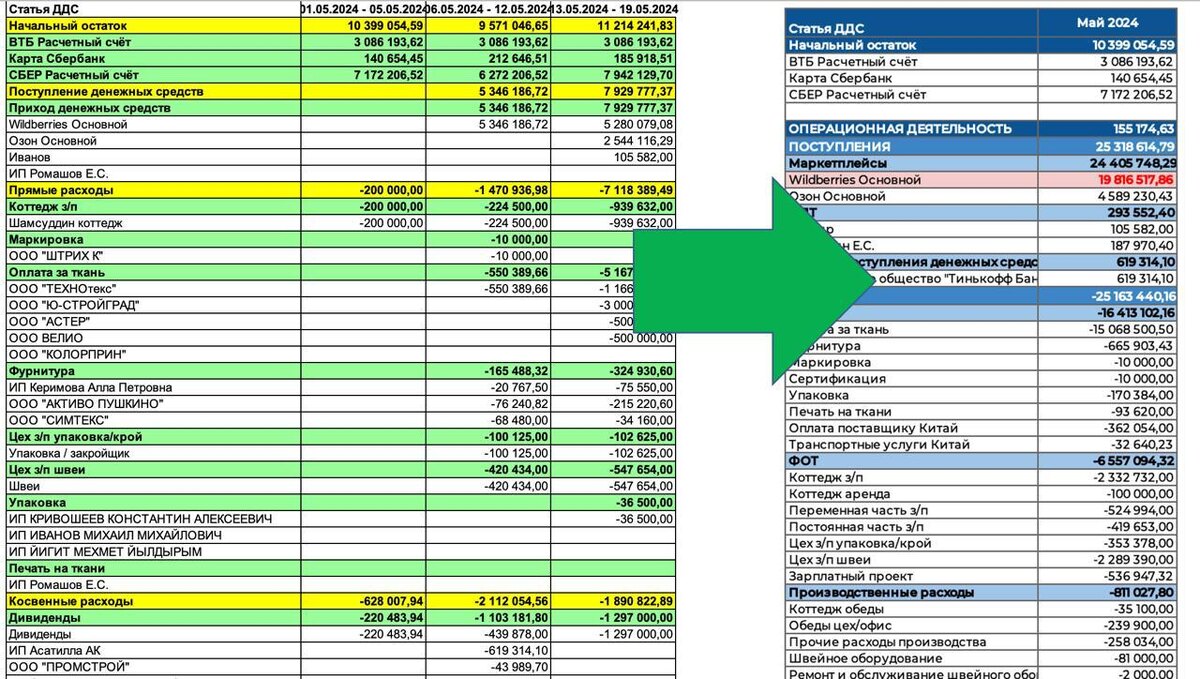The width and height of the screenshot is (1200, 679).
Task: Click the value 9 571 046,65
Action: [513, 26]
